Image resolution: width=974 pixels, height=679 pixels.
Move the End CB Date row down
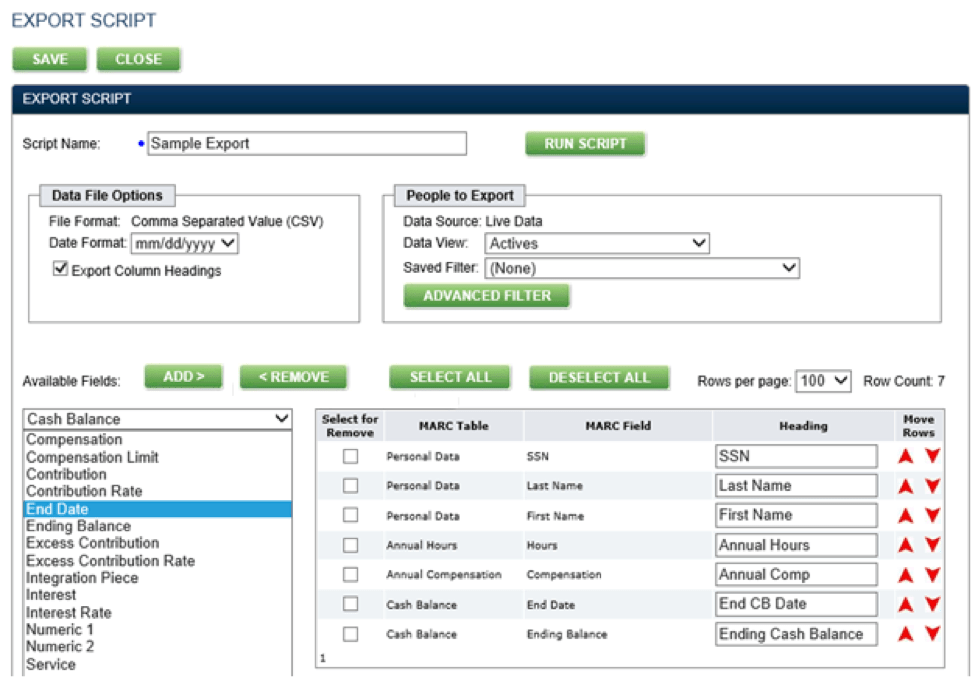coord(932,603)
